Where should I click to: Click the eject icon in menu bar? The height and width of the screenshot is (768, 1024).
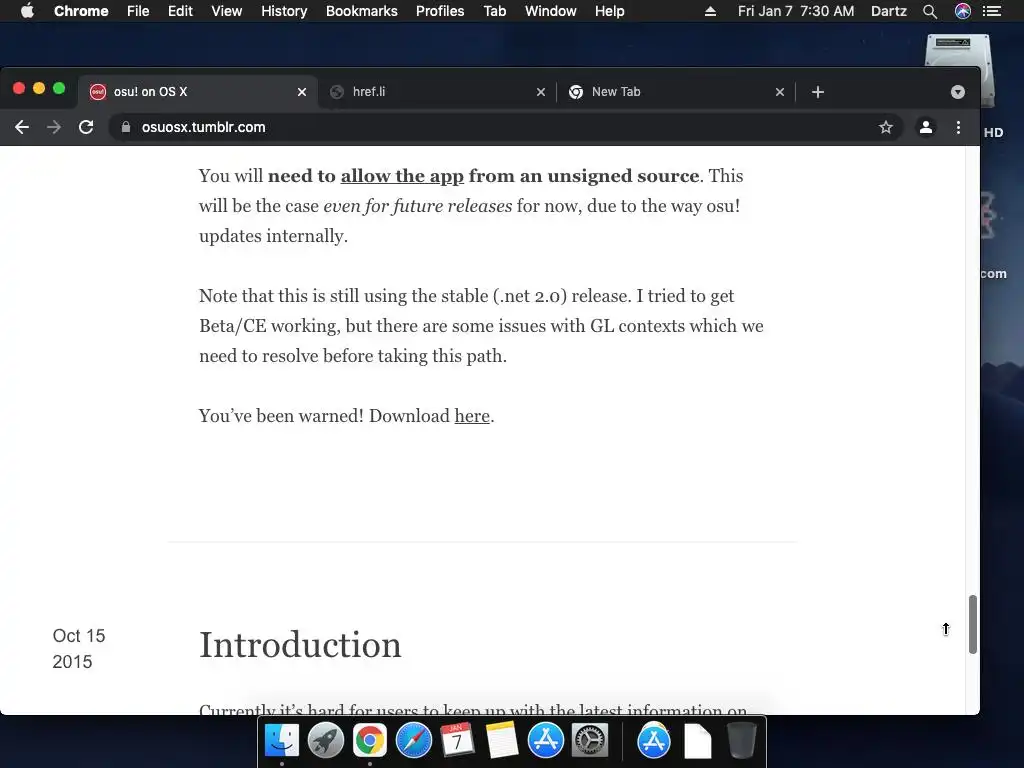(711, 11)
